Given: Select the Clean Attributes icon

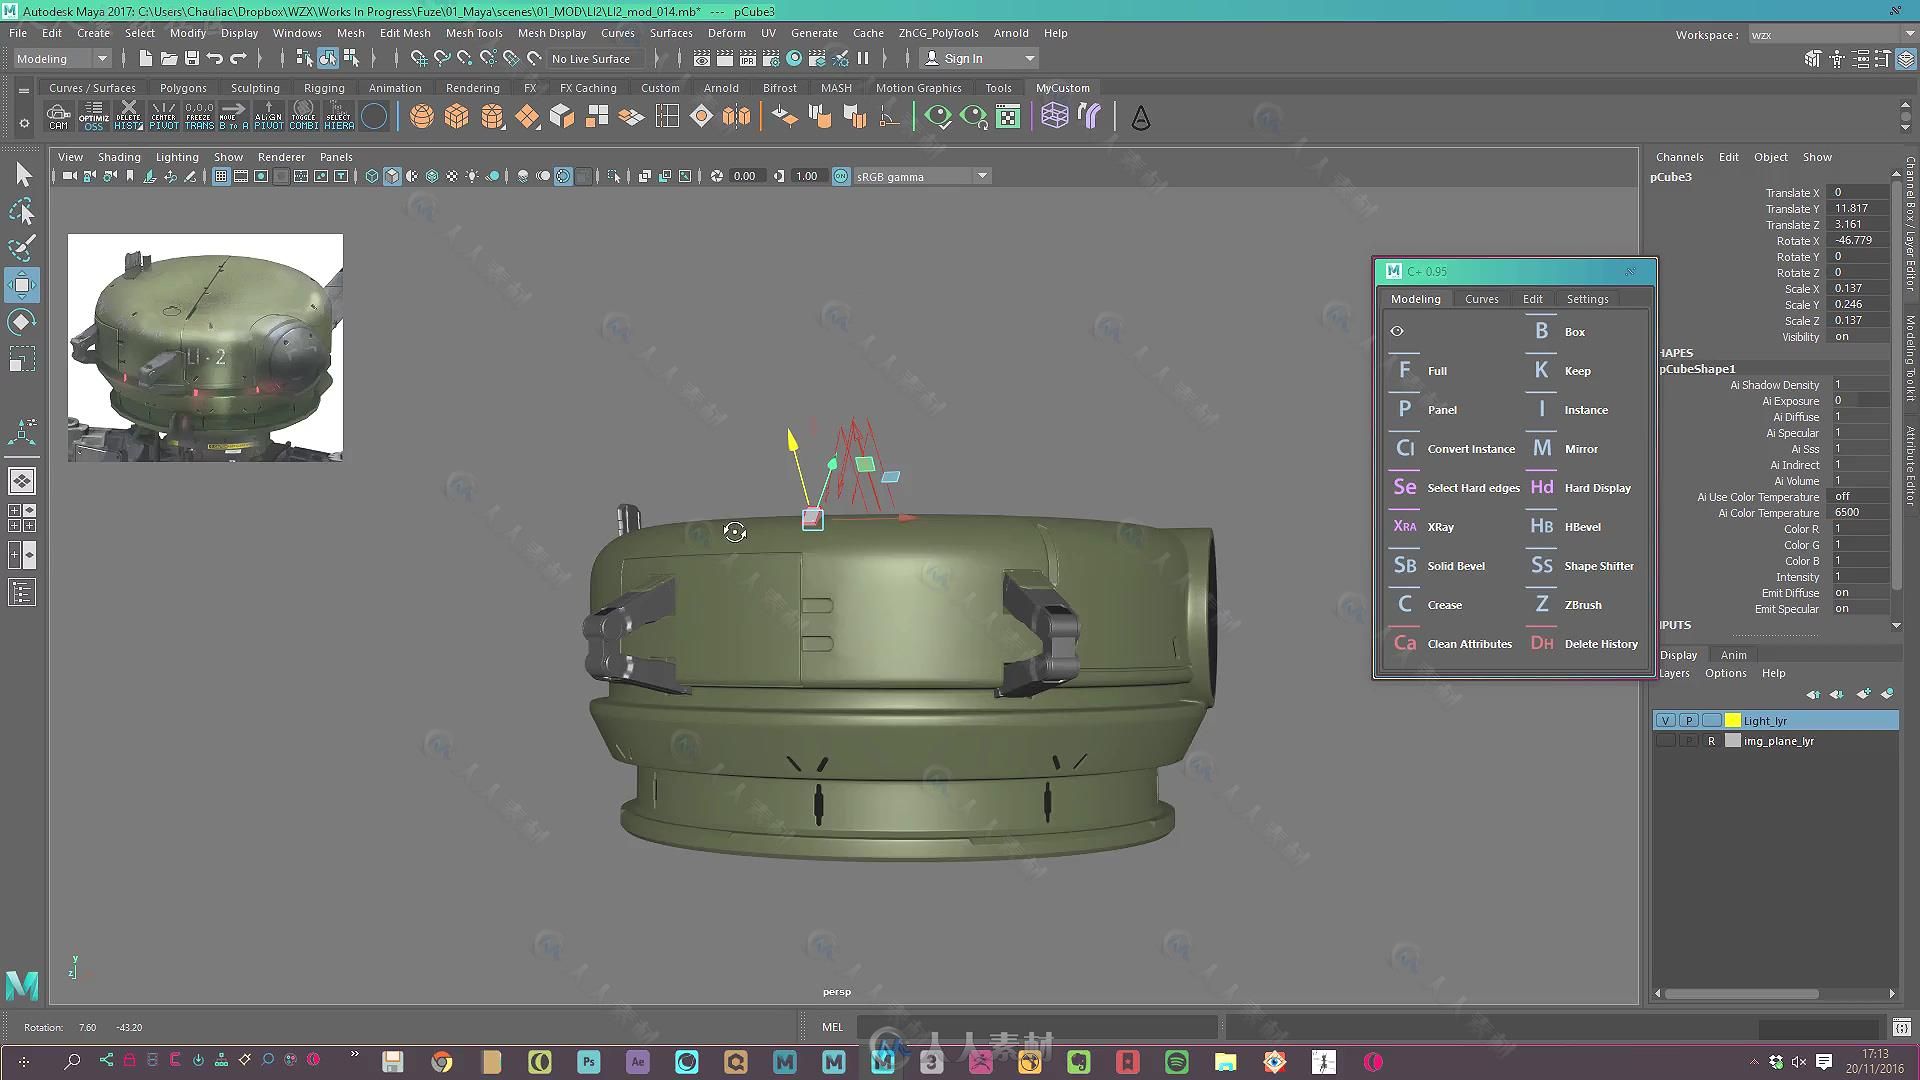Looking at the screenshot, I should (1406, 642).
